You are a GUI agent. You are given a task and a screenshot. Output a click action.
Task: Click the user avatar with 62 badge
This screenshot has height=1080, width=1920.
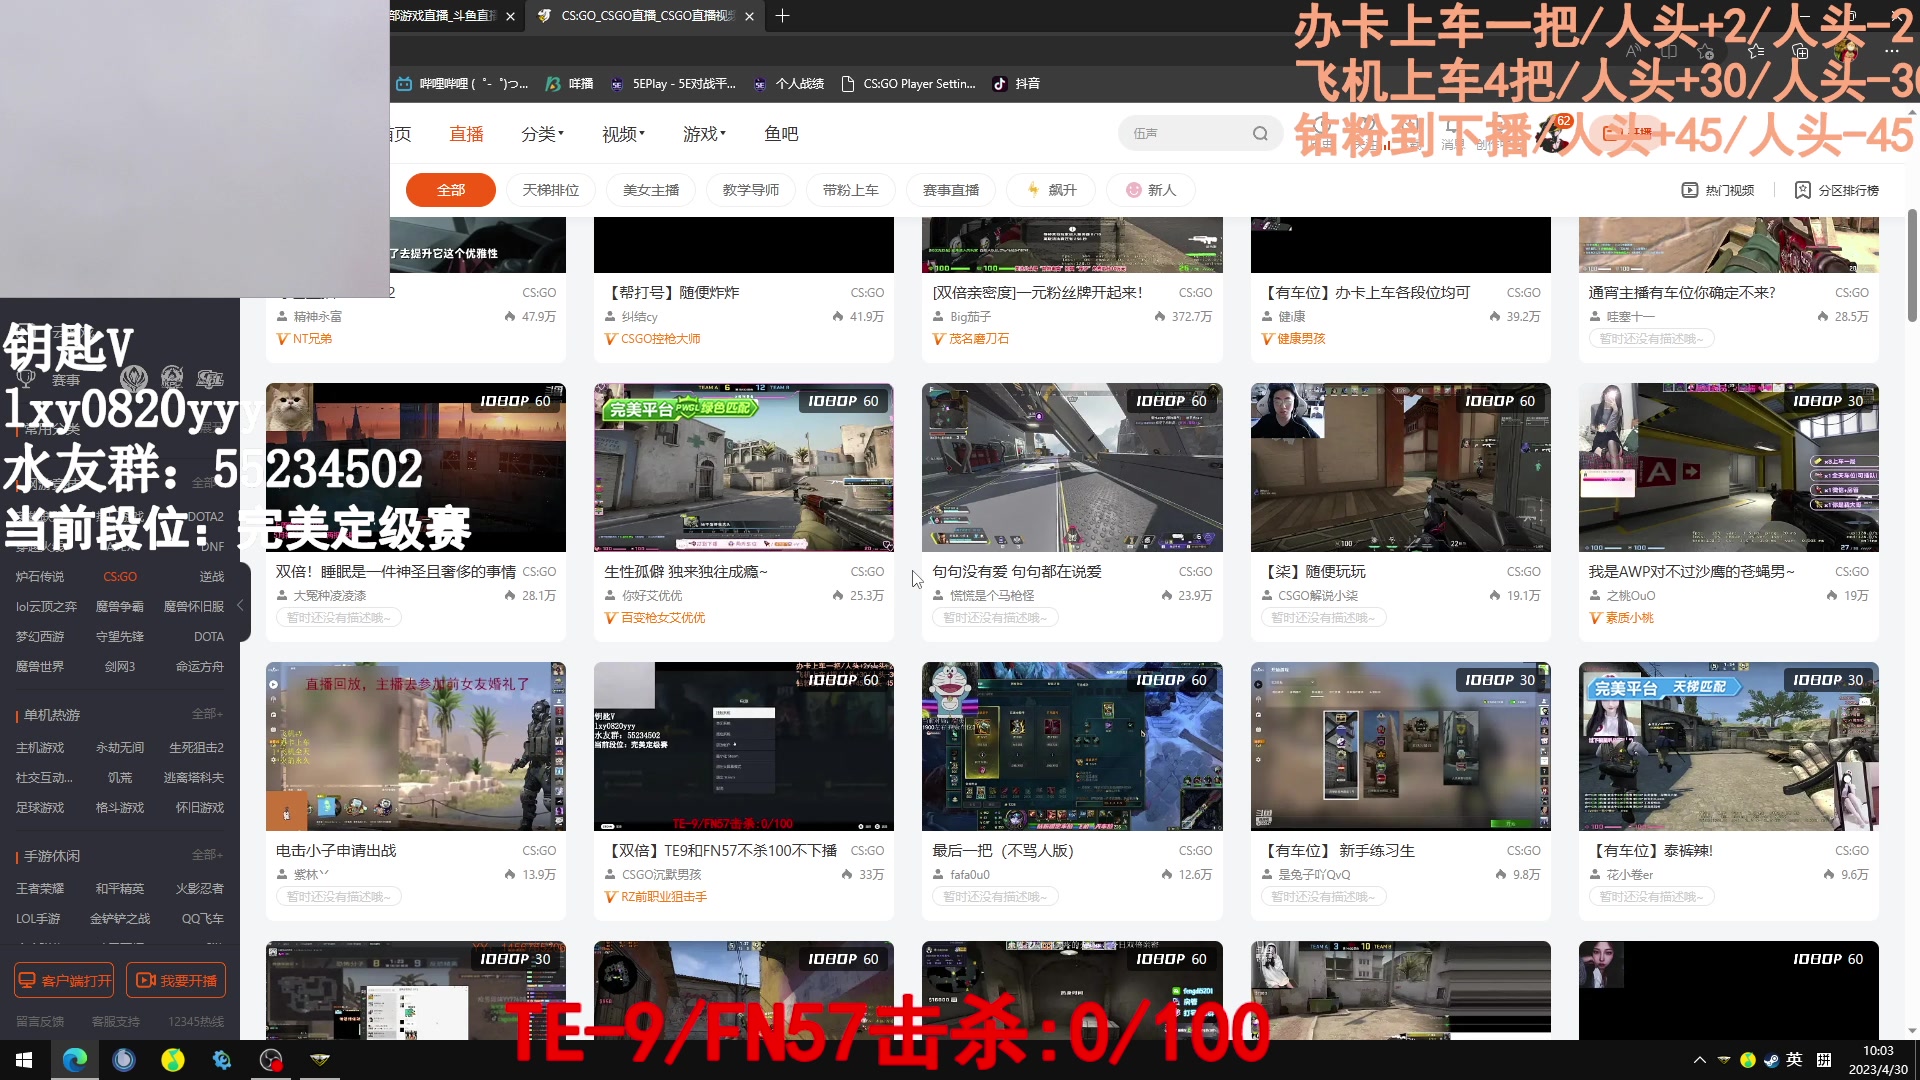(1553, 134)
